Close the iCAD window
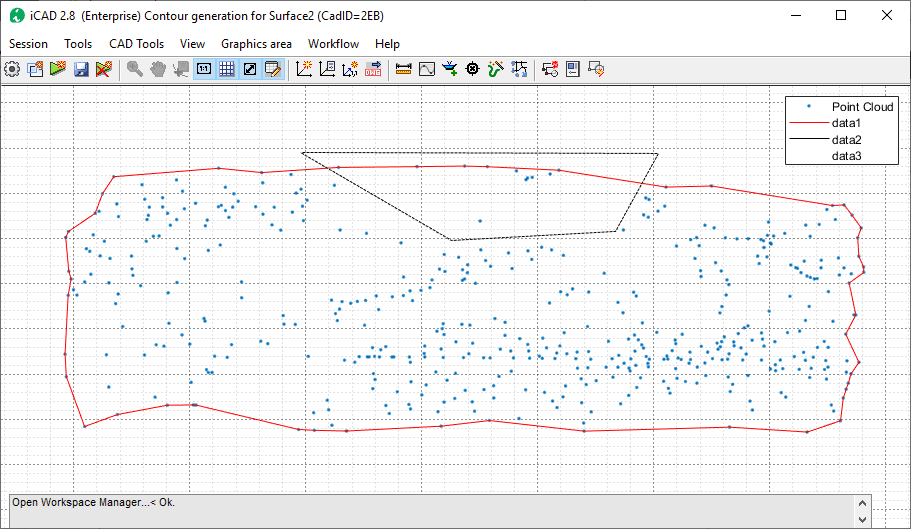 pyautogui.click(x=887, y=16)
